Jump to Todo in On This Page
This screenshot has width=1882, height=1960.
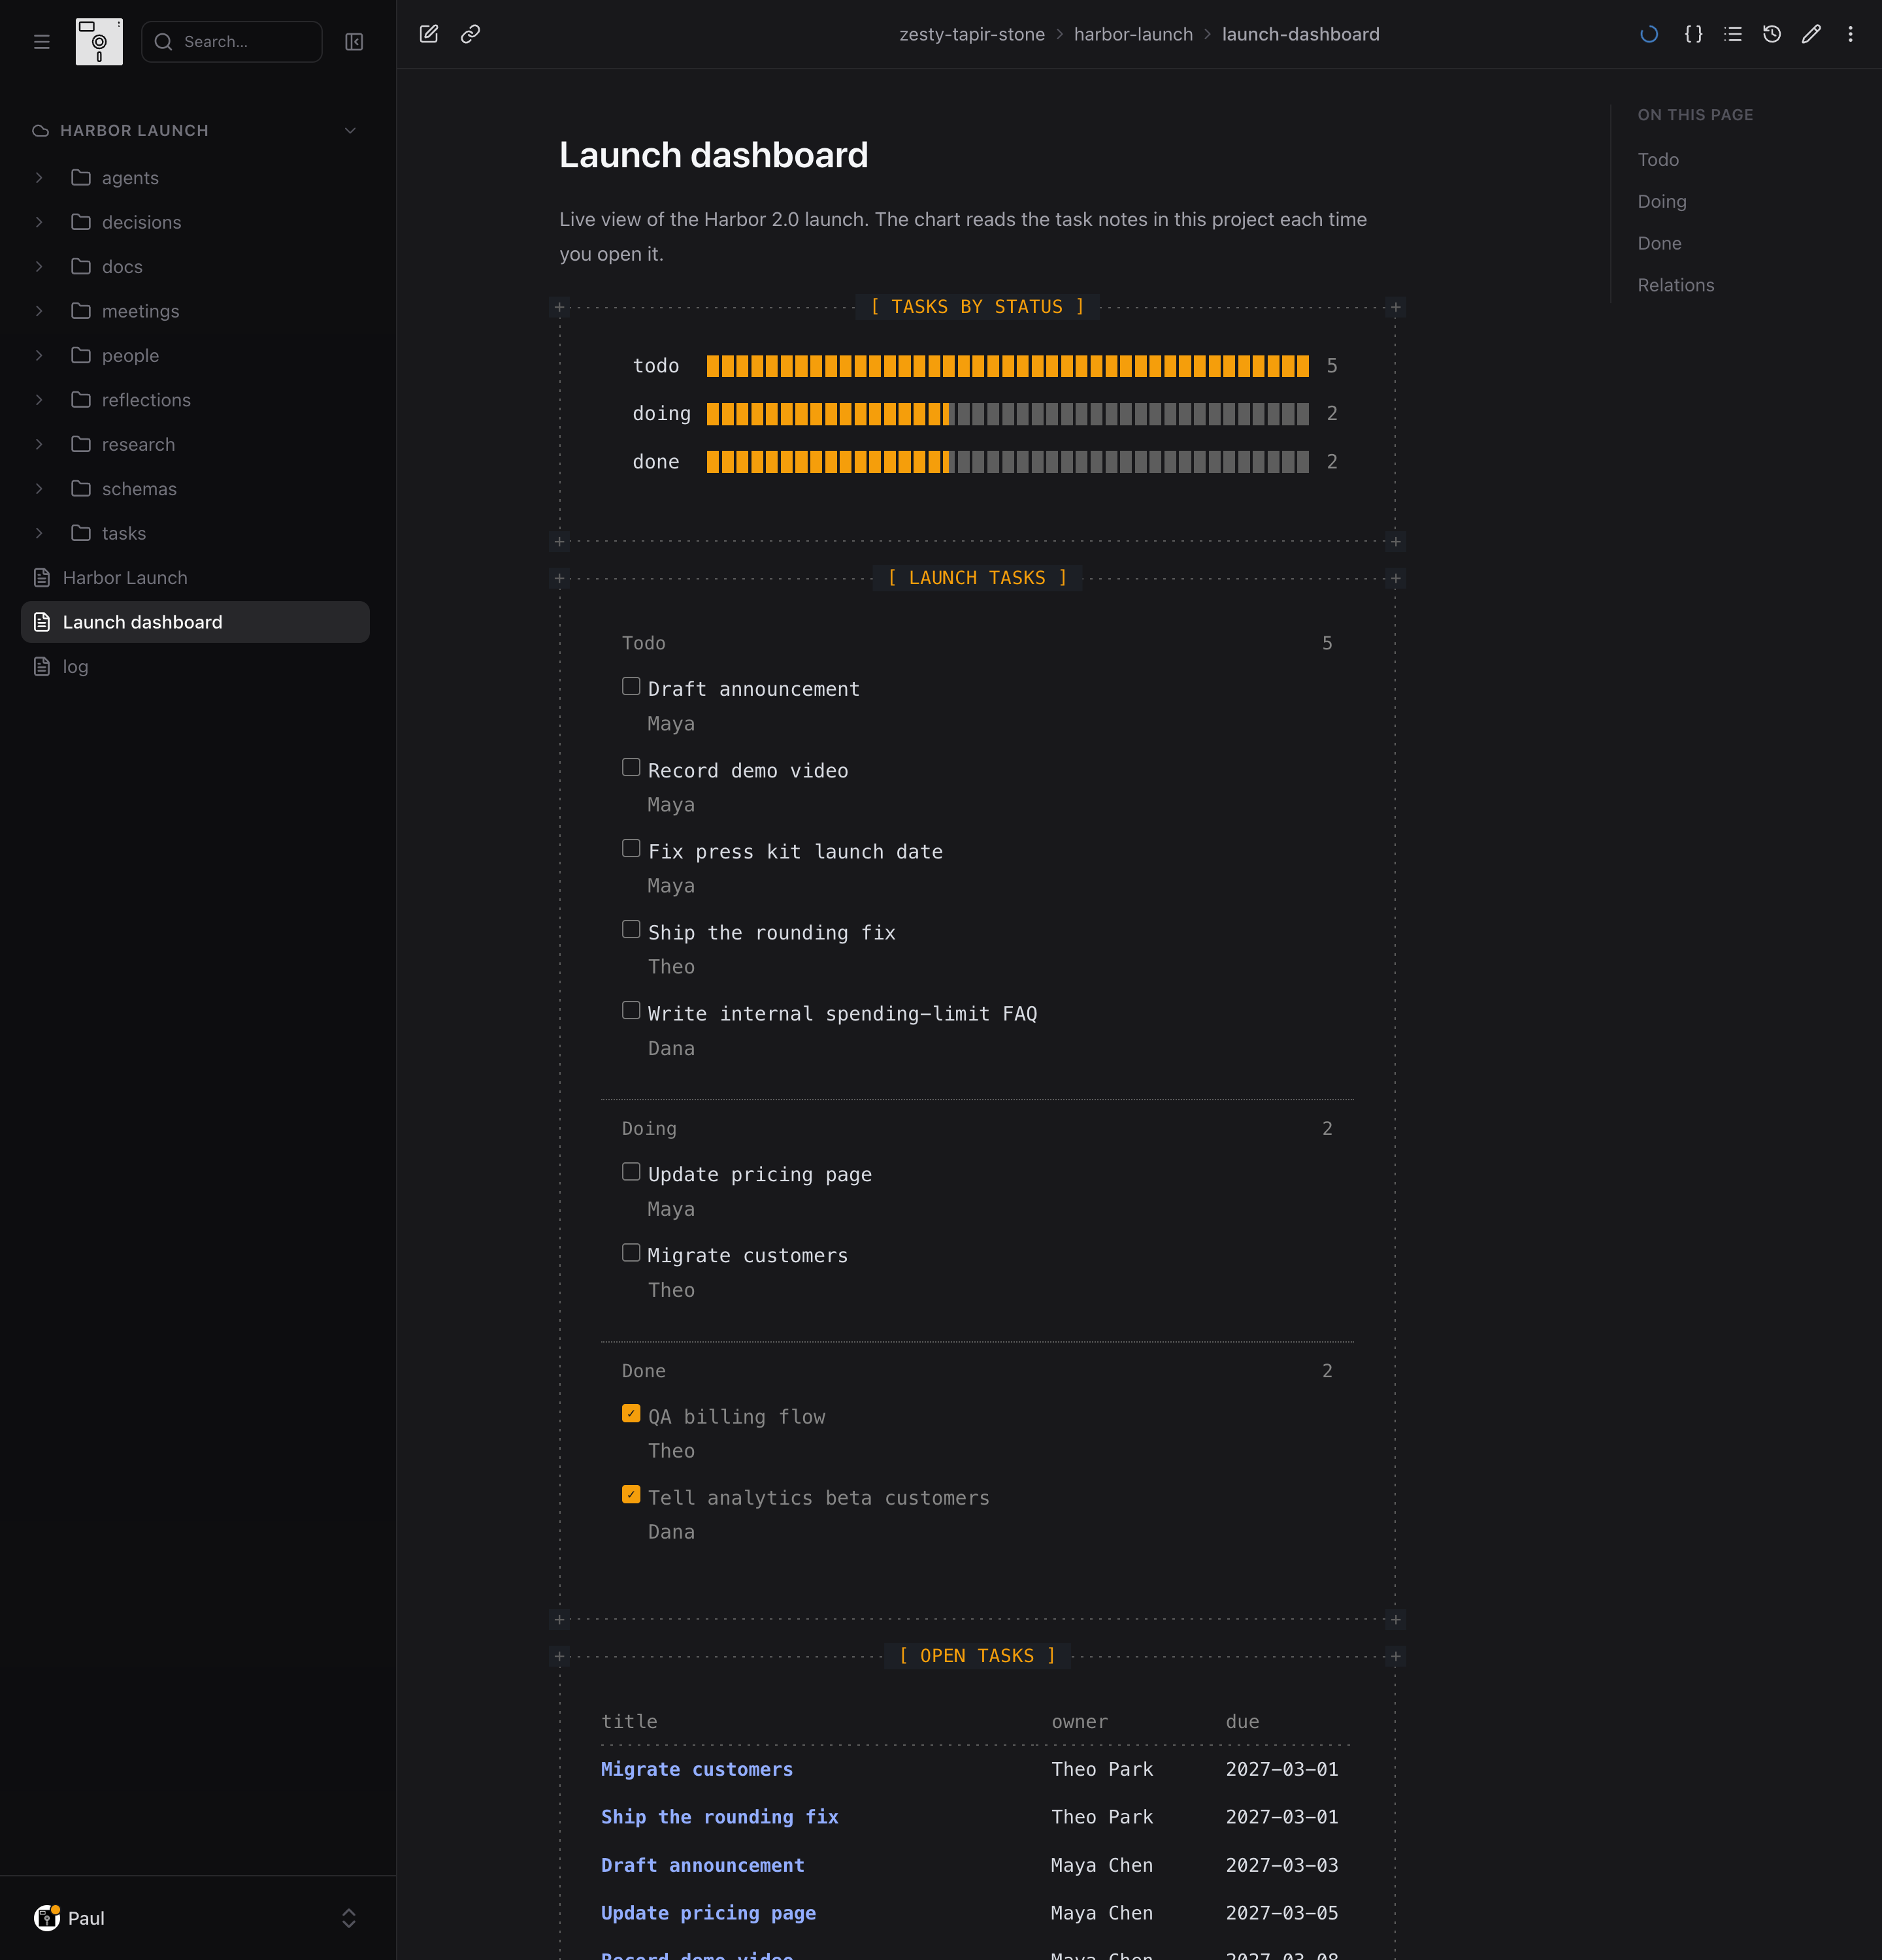click(1658, 160)
